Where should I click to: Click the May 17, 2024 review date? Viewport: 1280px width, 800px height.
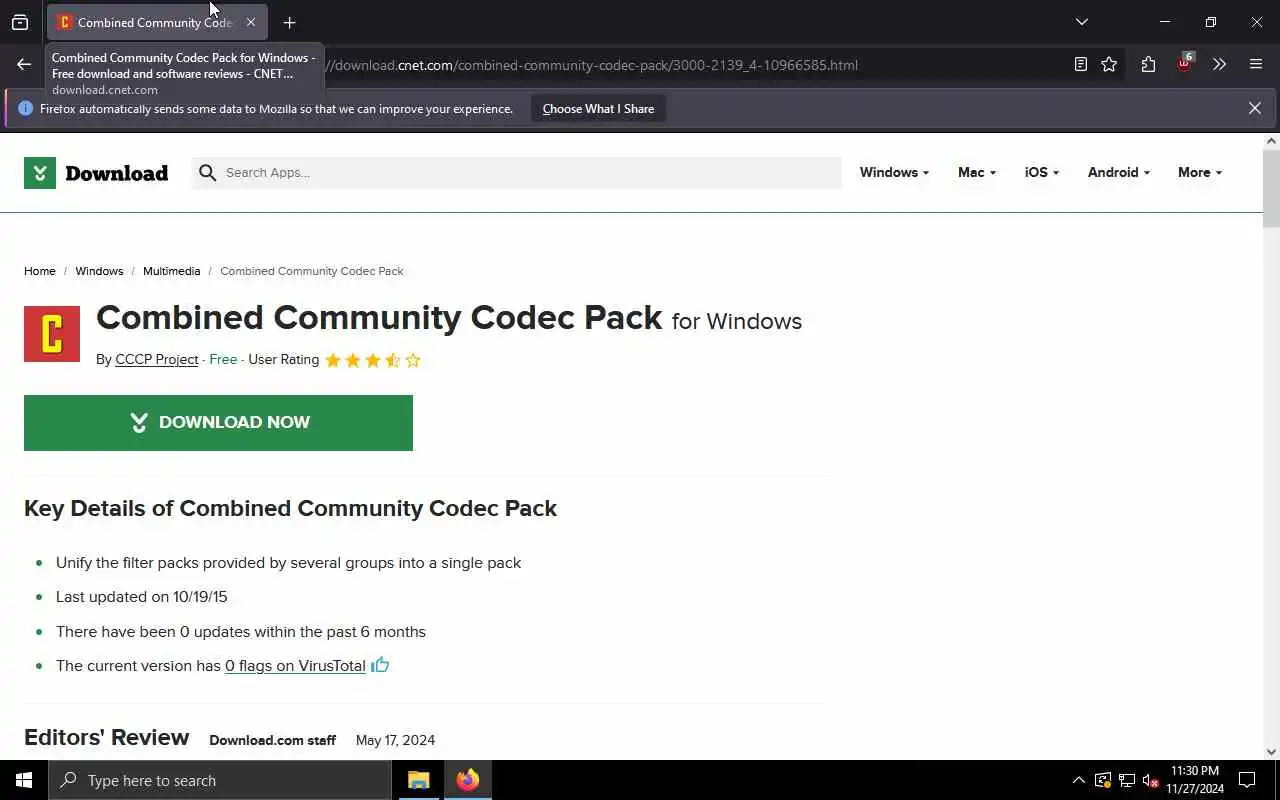point(395,740)
